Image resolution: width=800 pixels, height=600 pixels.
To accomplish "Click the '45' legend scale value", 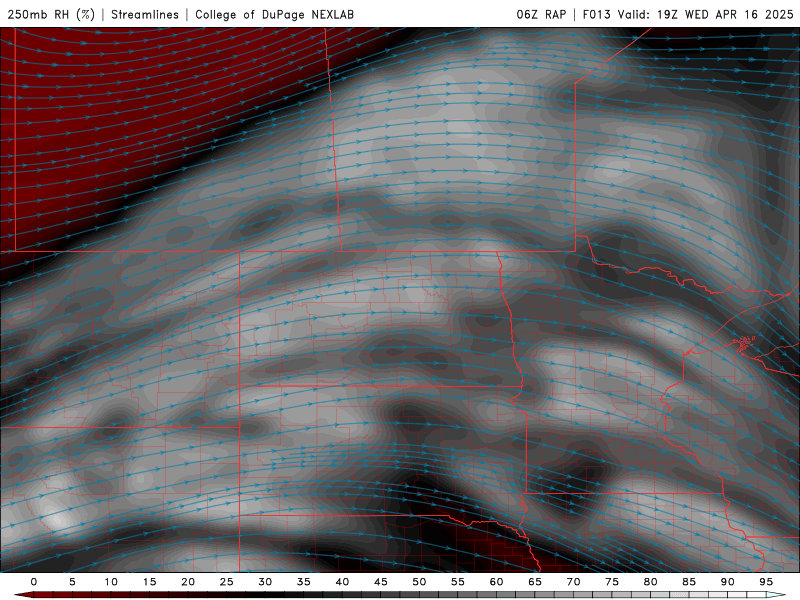I will (381, 582).
